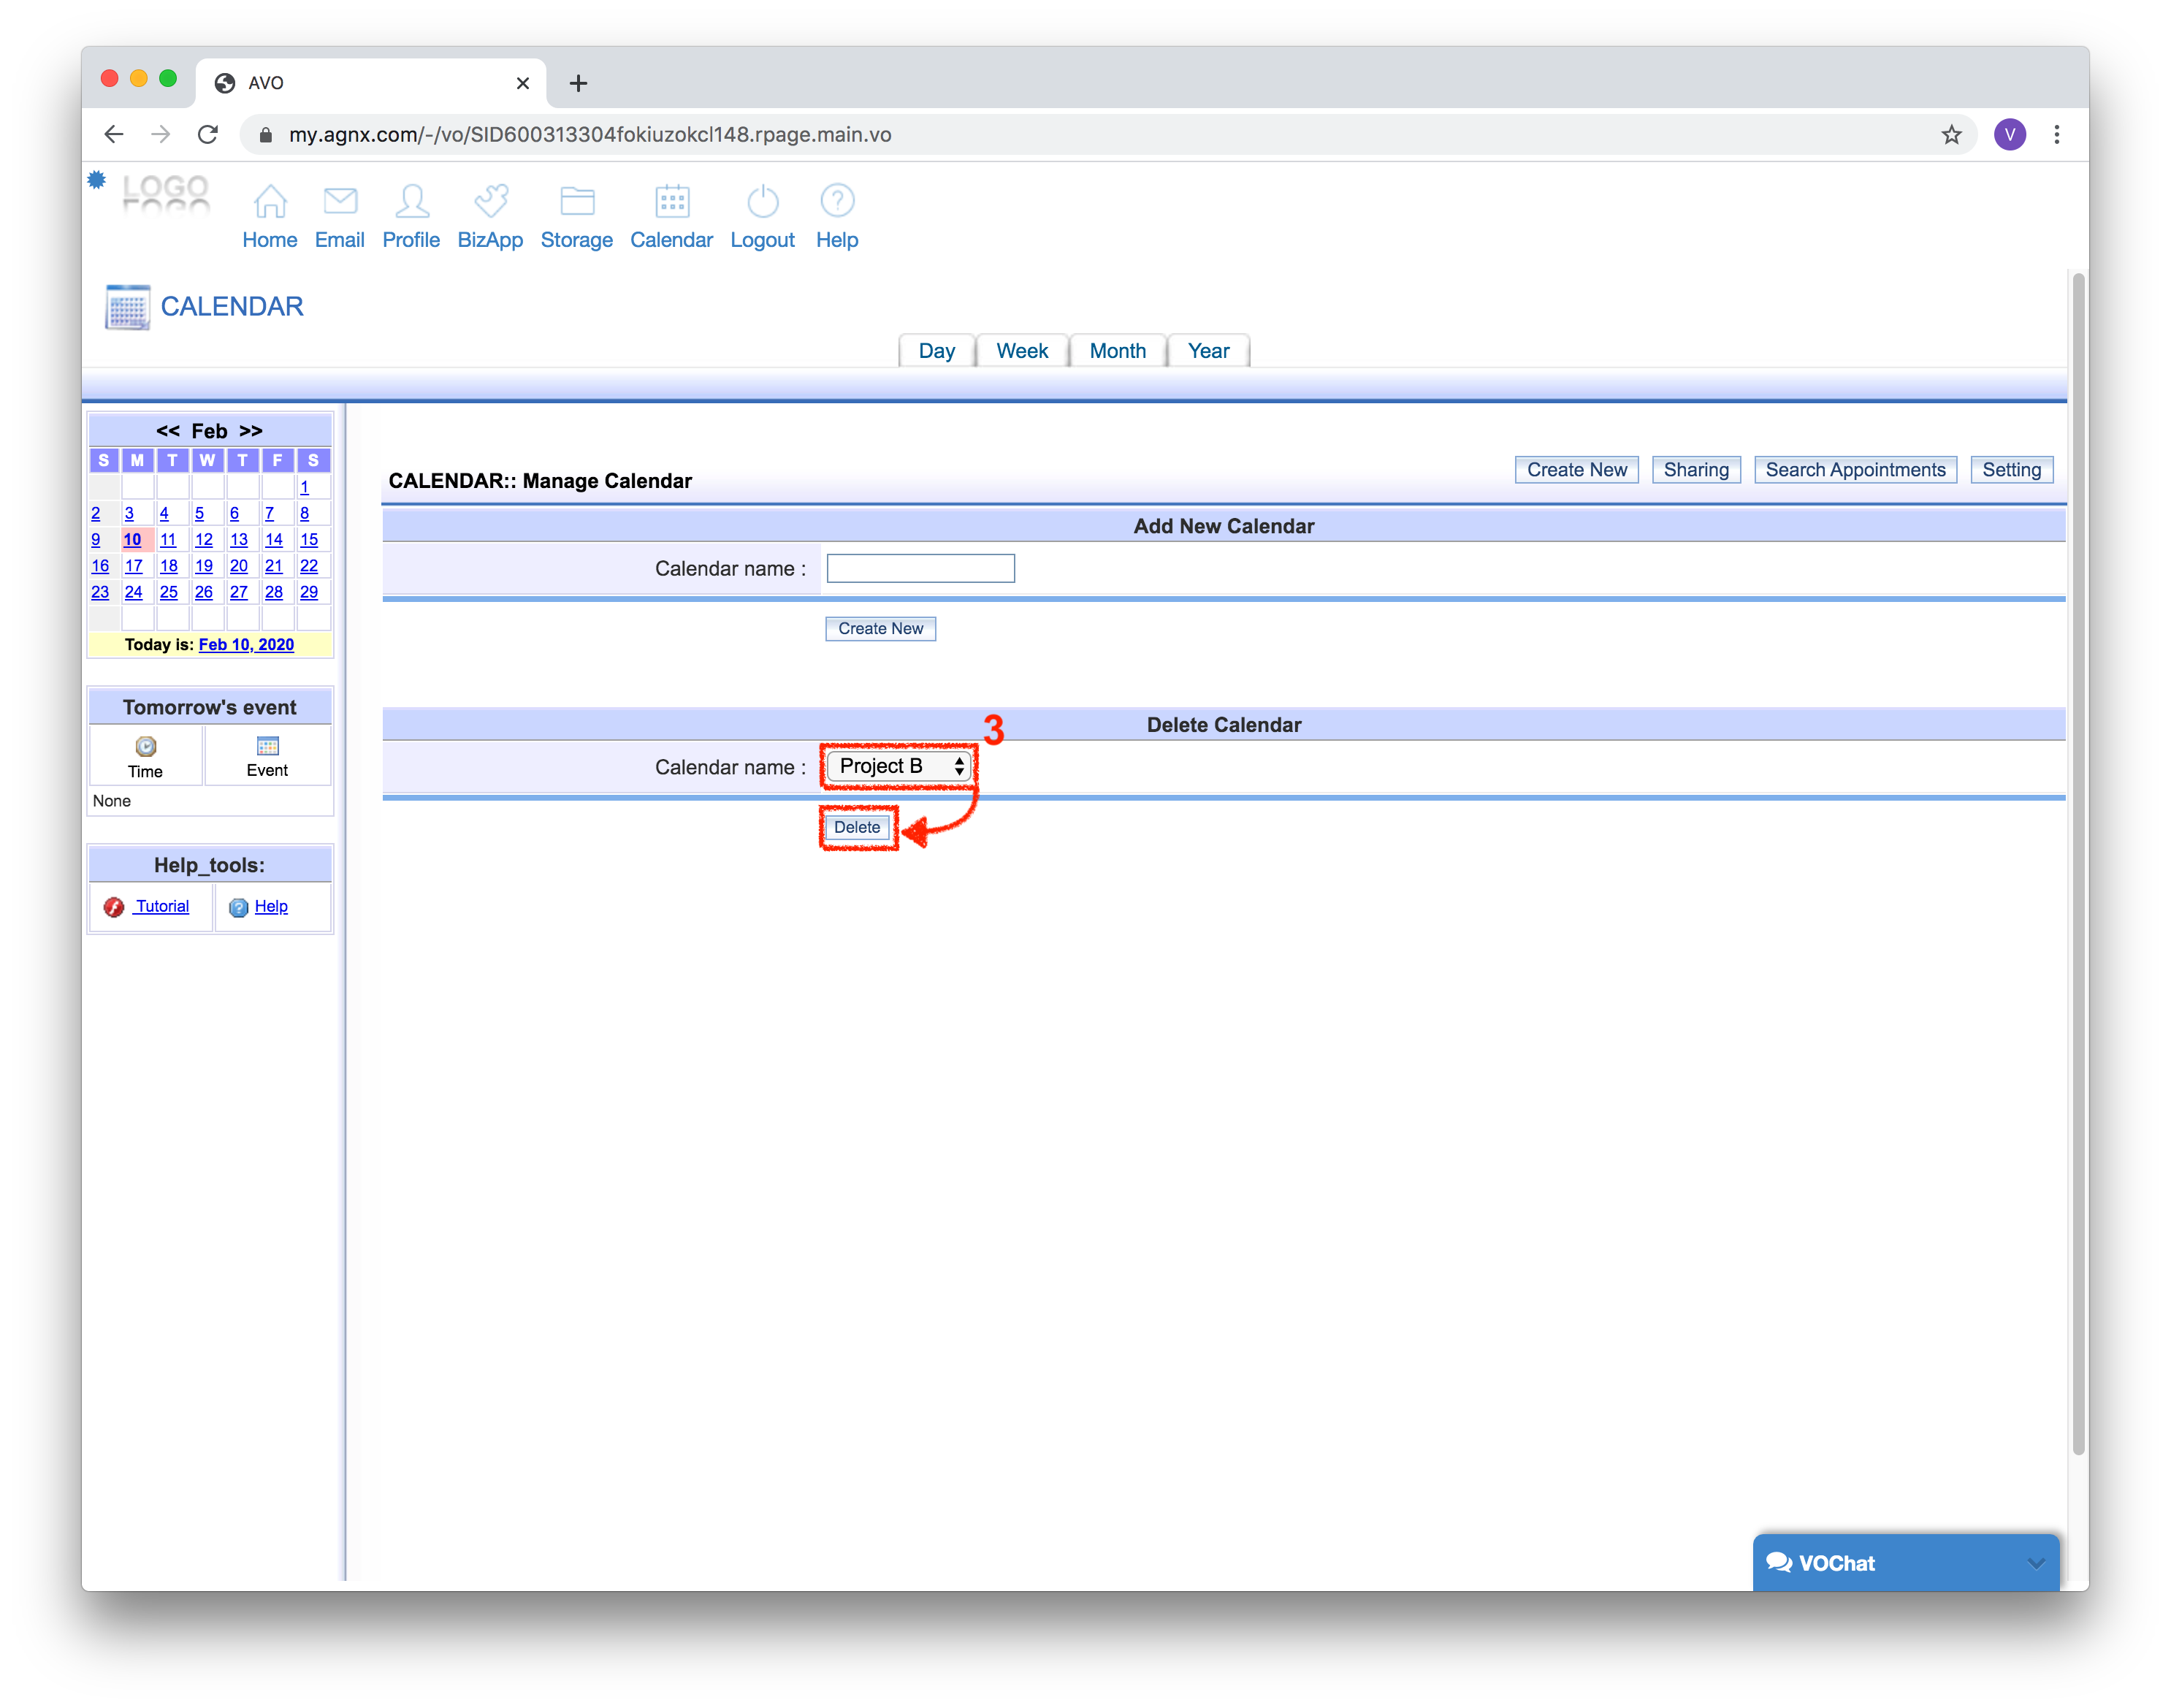Click the page vertical scrollbar
This screenshot has width=2171, height=1708.
pos(2078,860)
